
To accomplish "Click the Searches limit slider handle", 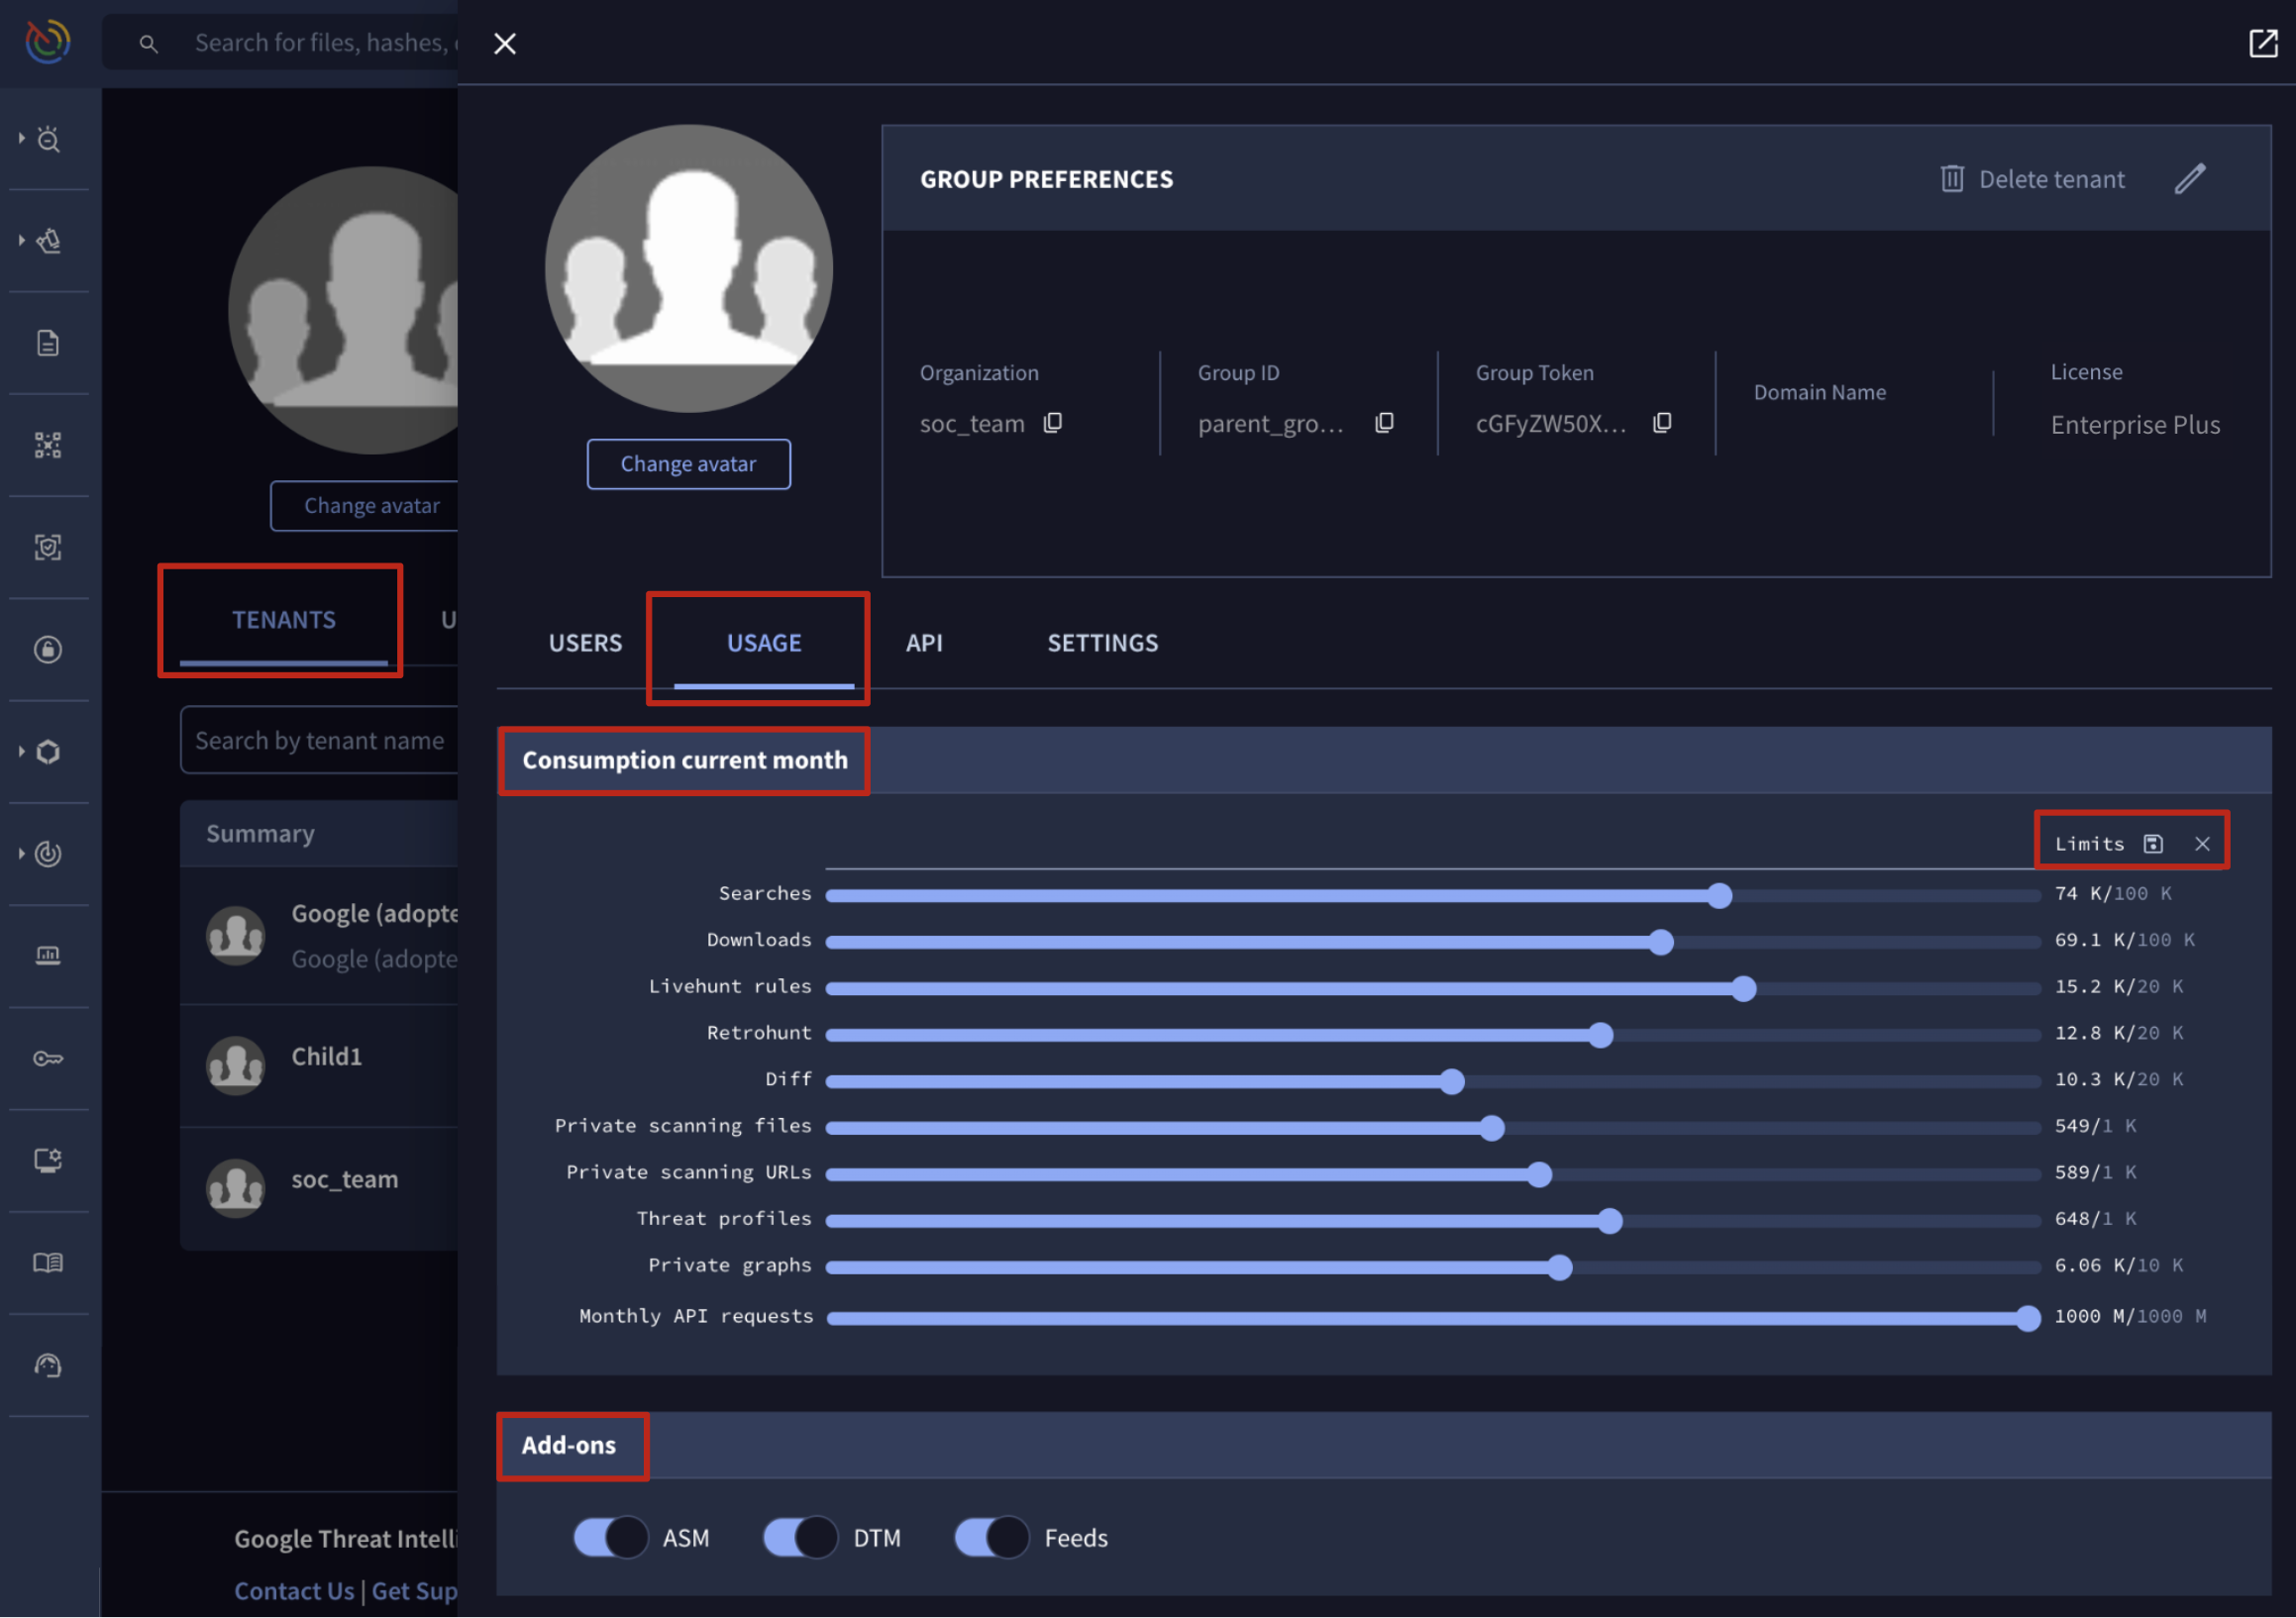I will (1719, 895).
